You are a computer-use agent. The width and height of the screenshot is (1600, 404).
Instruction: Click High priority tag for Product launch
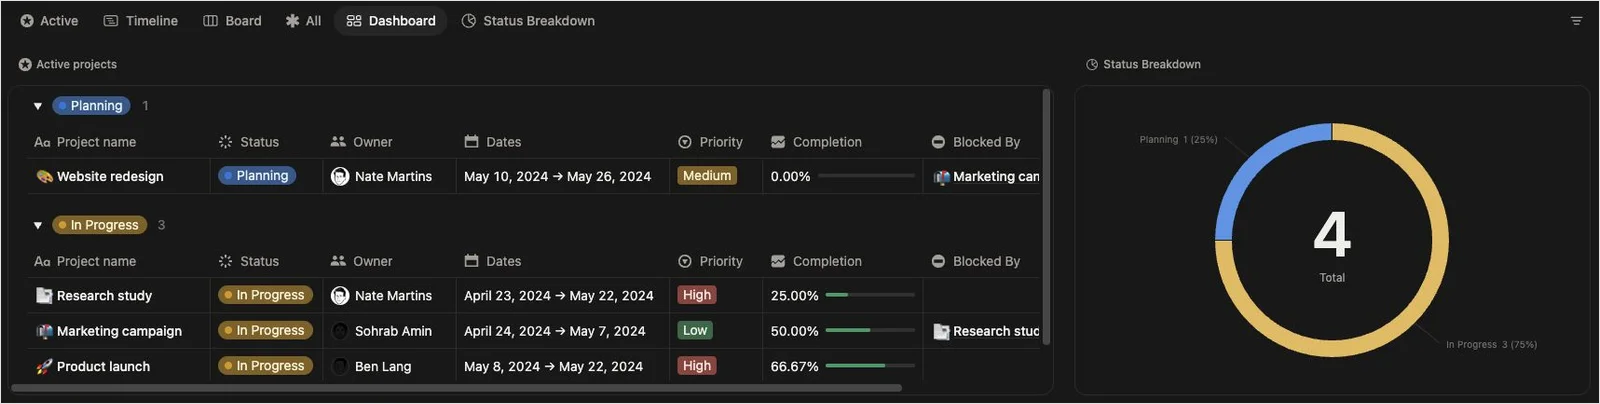click(x=697, y=366)
